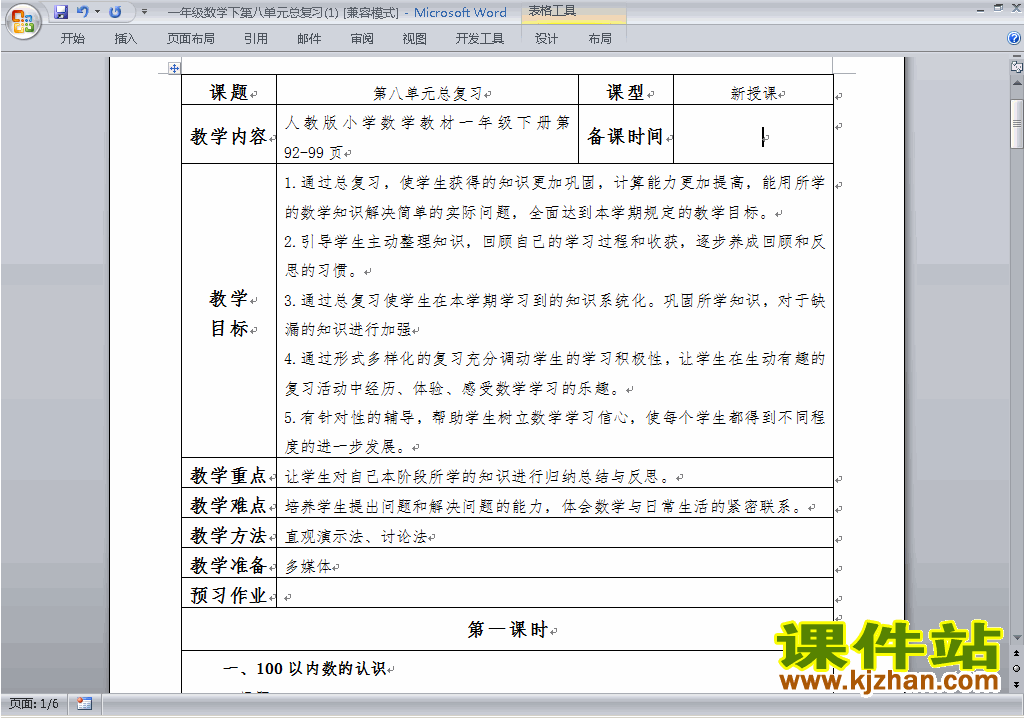Image resolution: width=1024 pixels, height=718 pixels.
Task: Click the 课型 header cell
Action: click(626, 90)
